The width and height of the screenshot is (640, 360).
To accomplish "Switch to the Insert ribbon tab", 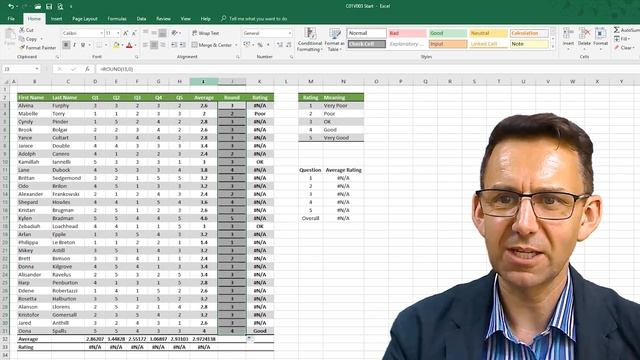I will point(56,19).
